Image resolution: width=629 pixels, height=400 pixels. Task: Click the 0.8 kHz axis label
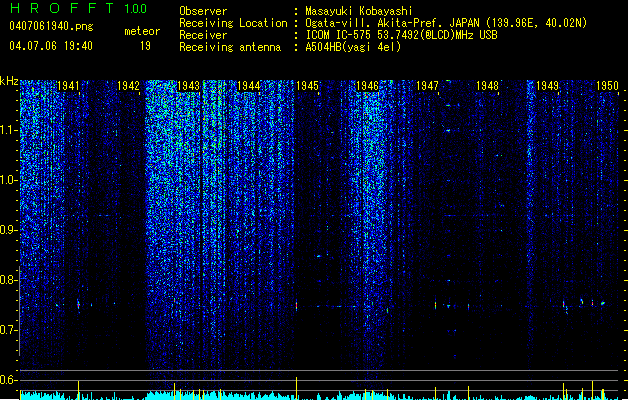pos(8,280)
